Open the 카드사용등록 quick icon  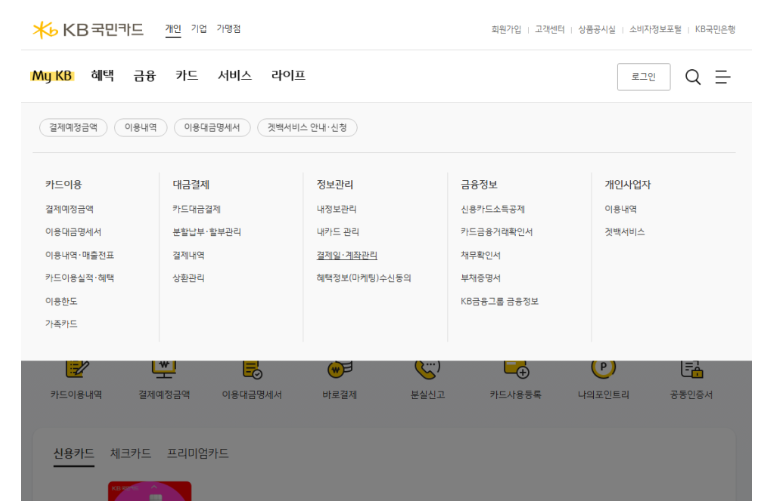point(515,371)
